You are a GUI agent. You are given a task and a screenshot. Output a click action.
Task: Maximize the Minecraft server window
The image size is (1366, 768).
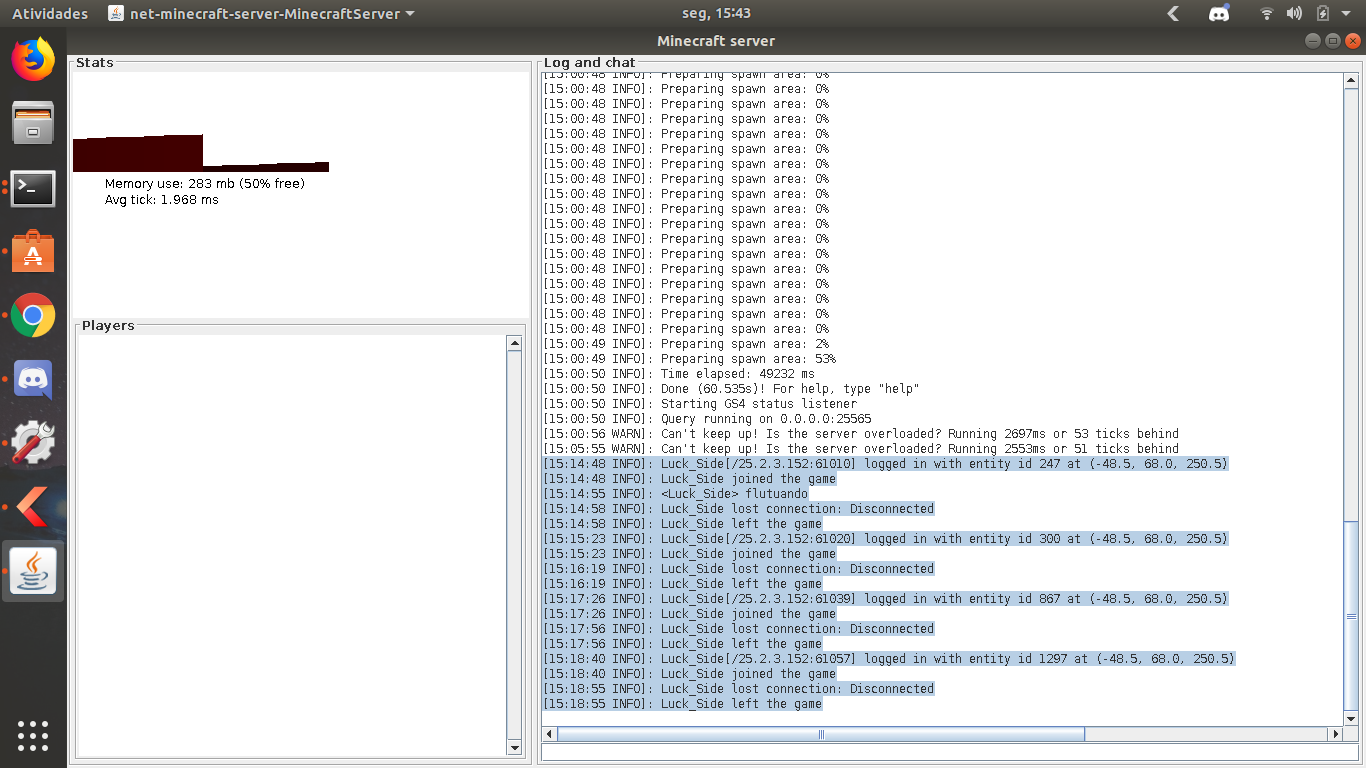pyautogui.click(x=1333, y=41)
